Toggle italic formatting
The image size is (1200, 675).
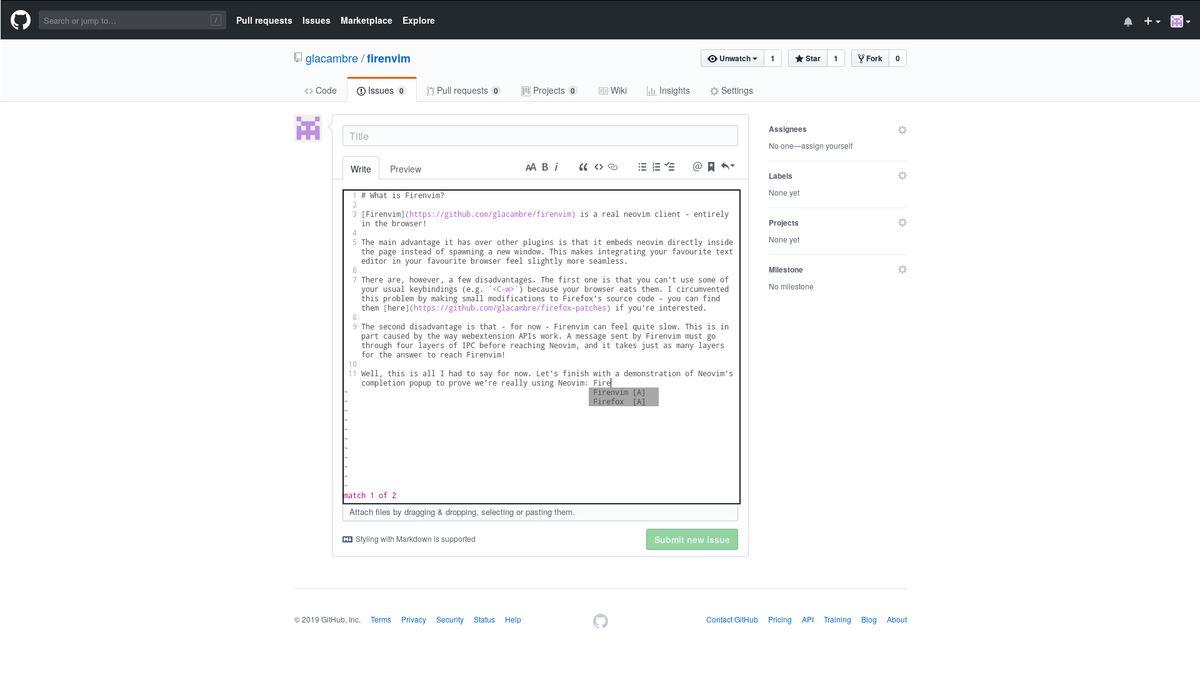(x=556, y=167)
